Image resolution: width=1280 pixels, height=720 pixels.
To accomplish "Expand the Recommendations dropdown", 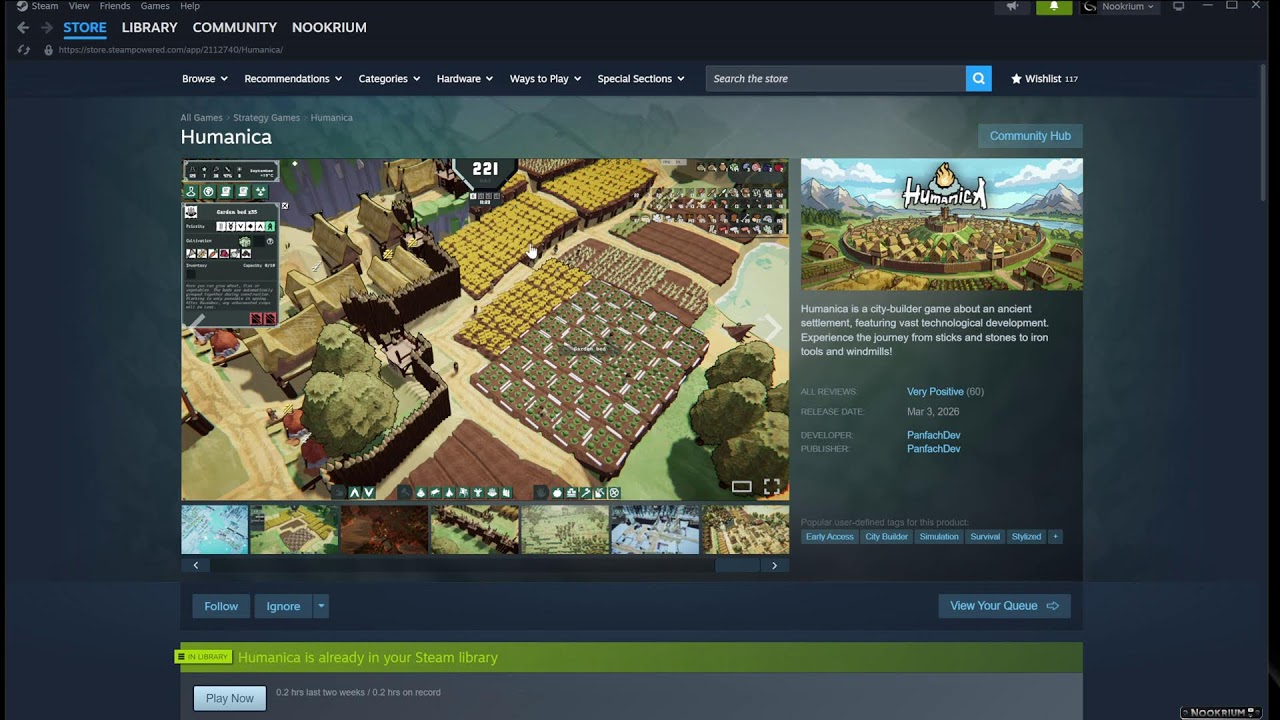I will [293, 79].
